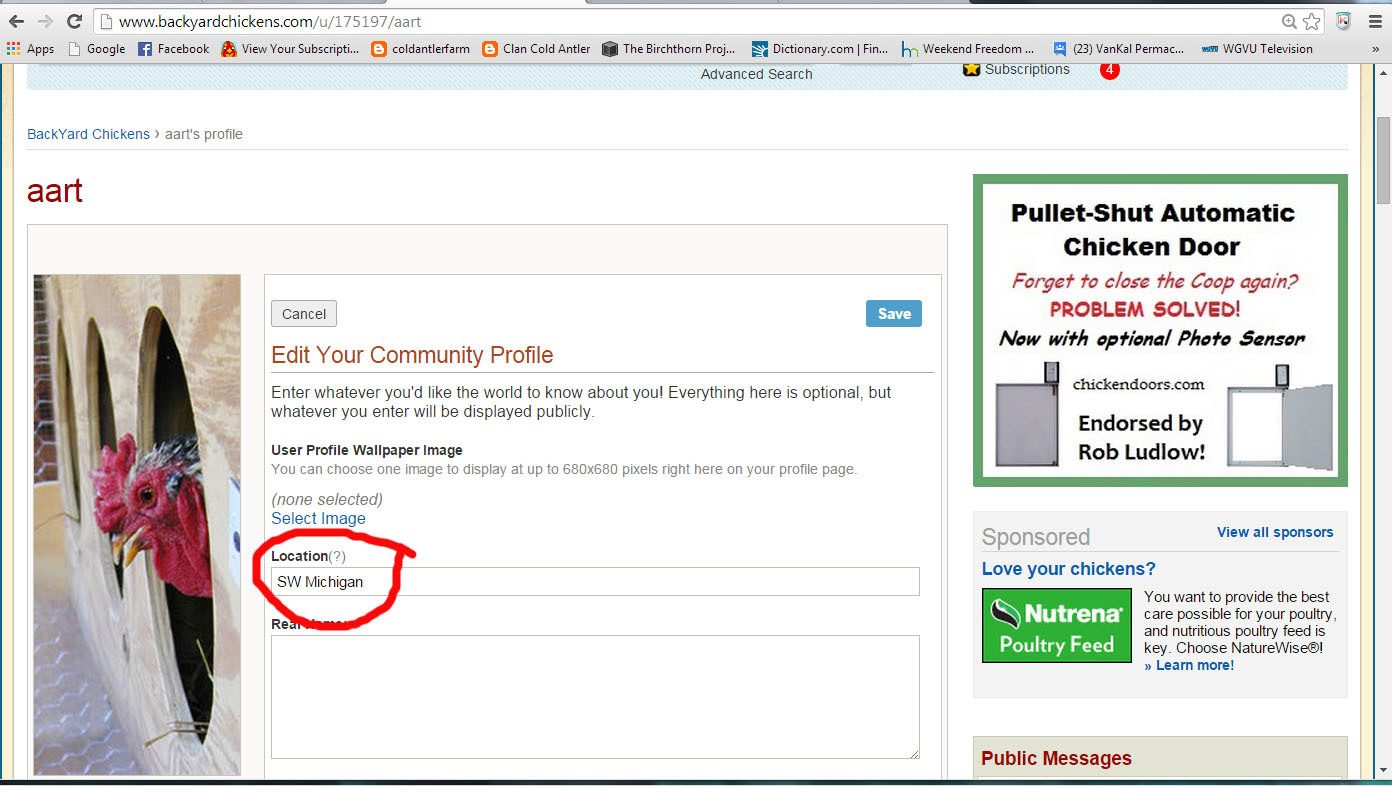Expand the bookmarks overflow chevron

(1378, 49)
